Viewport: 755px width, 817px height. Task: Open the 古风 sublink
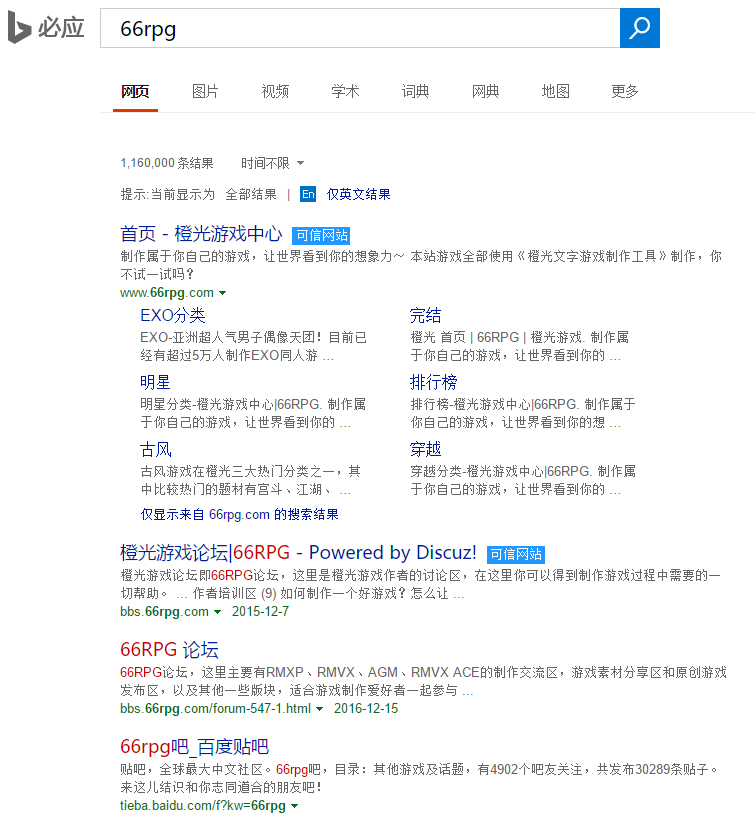(155, 449)
